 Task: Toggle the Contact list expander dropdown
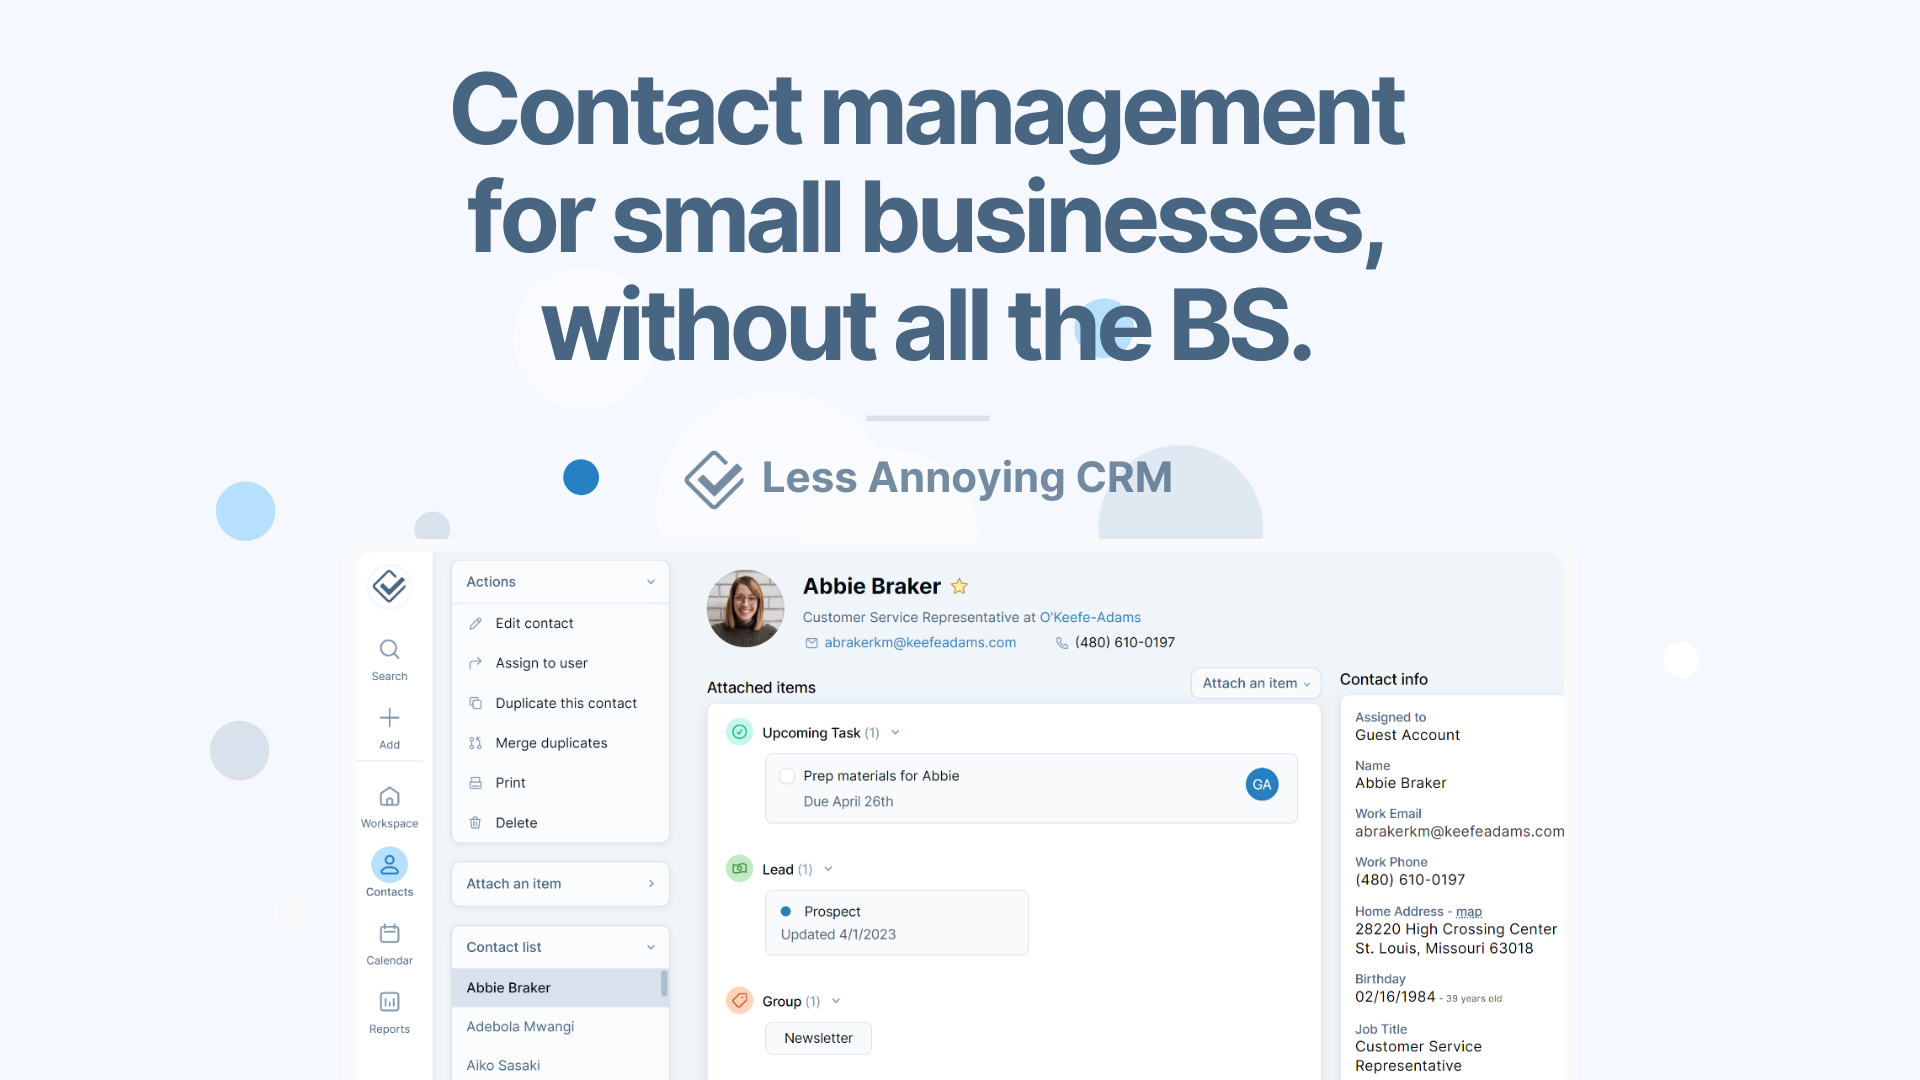tap(650, 947)
